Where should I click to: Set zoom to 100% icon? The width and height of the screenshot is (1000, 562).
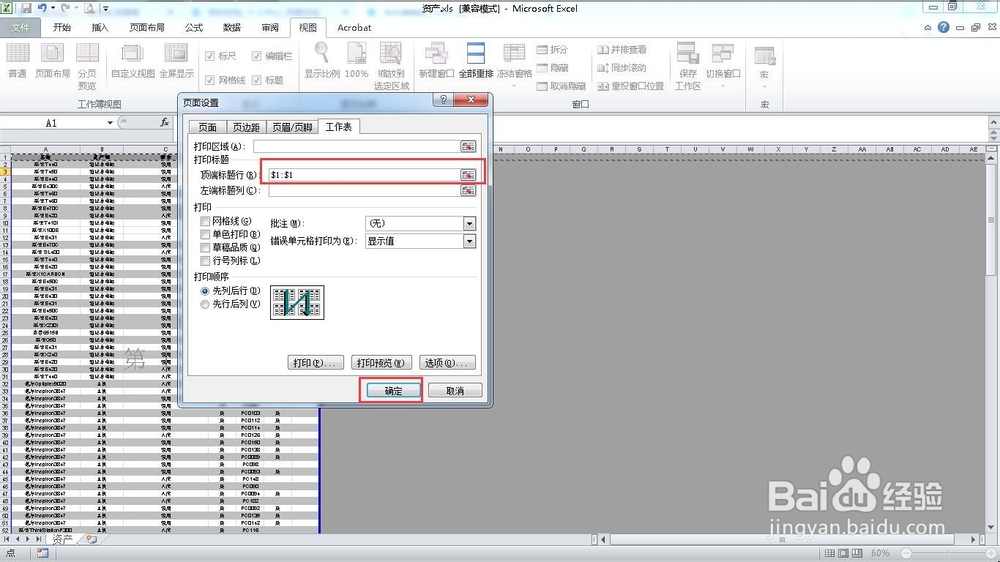tap(357, 54)
